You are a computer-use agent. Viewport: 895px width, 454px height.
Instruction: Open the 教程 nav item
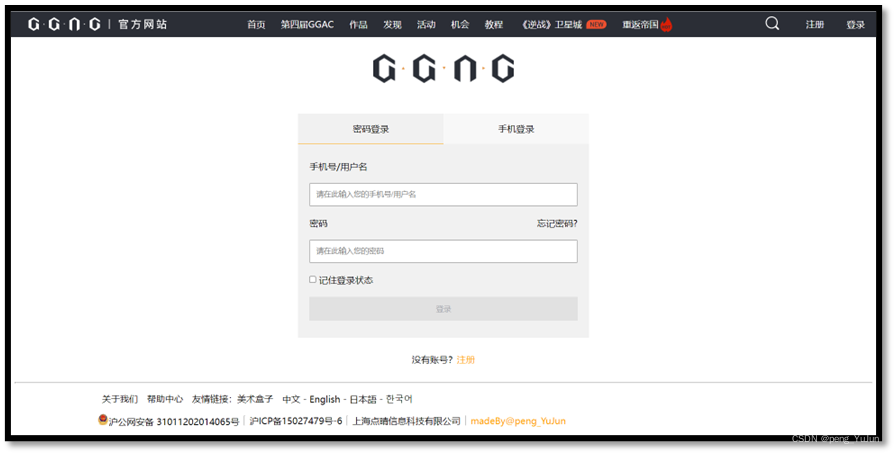pos(494,25)
